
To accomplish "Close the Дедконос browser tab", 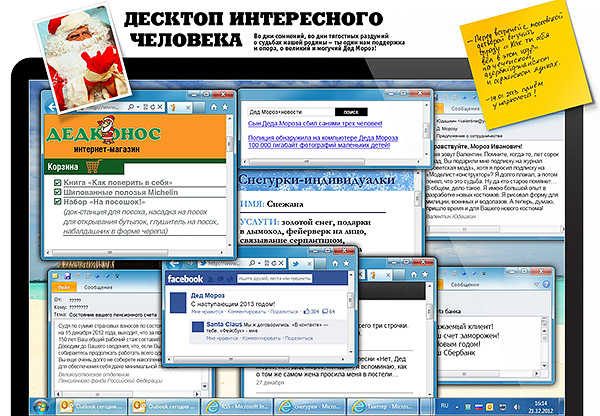I will click(188, 108).
